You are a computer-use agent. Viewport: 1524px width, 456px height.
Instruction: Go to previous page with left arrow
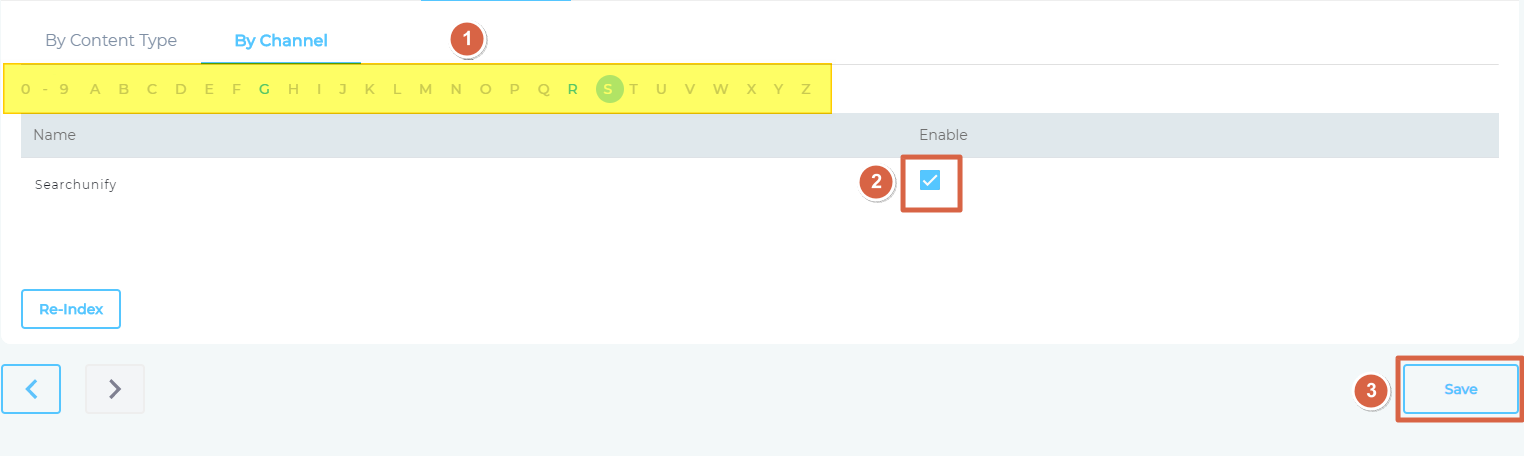coord(31,389)
